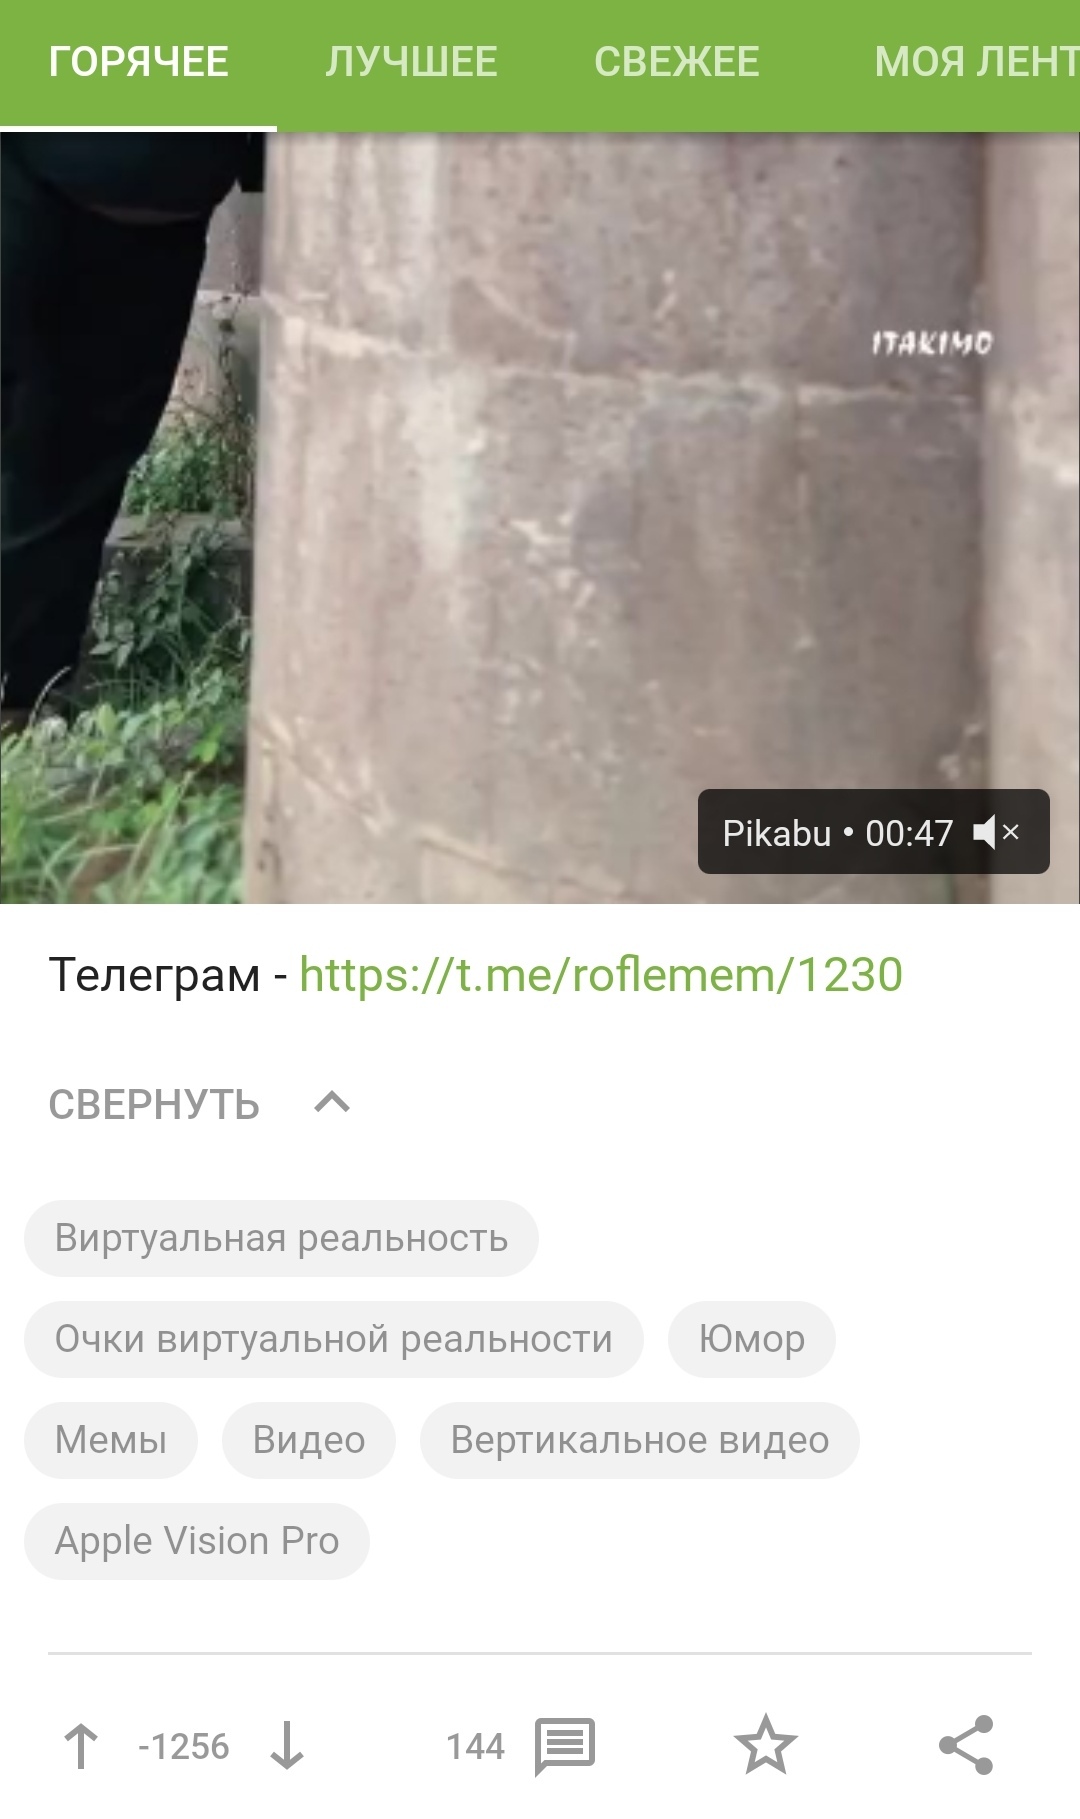Viewport: 1080px width, 1819px height.
Task: Select the Виртуальная реальность tag
Action: tap(281, 1238)
